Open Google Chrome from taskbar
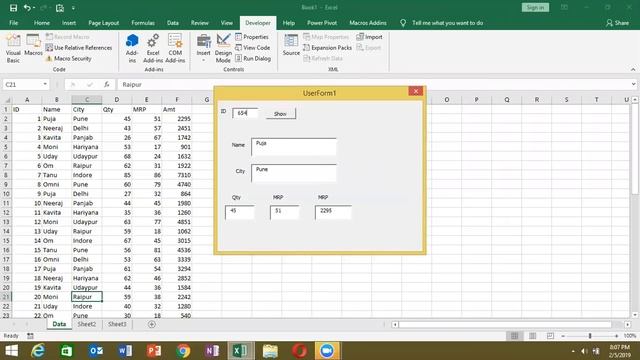 (x=183, y=351)
